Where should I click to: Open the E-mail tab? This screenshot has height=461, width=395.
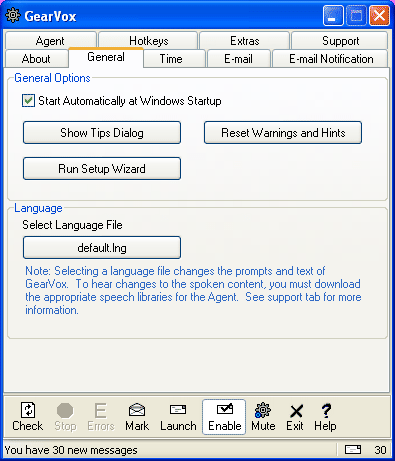pos(238,59)
